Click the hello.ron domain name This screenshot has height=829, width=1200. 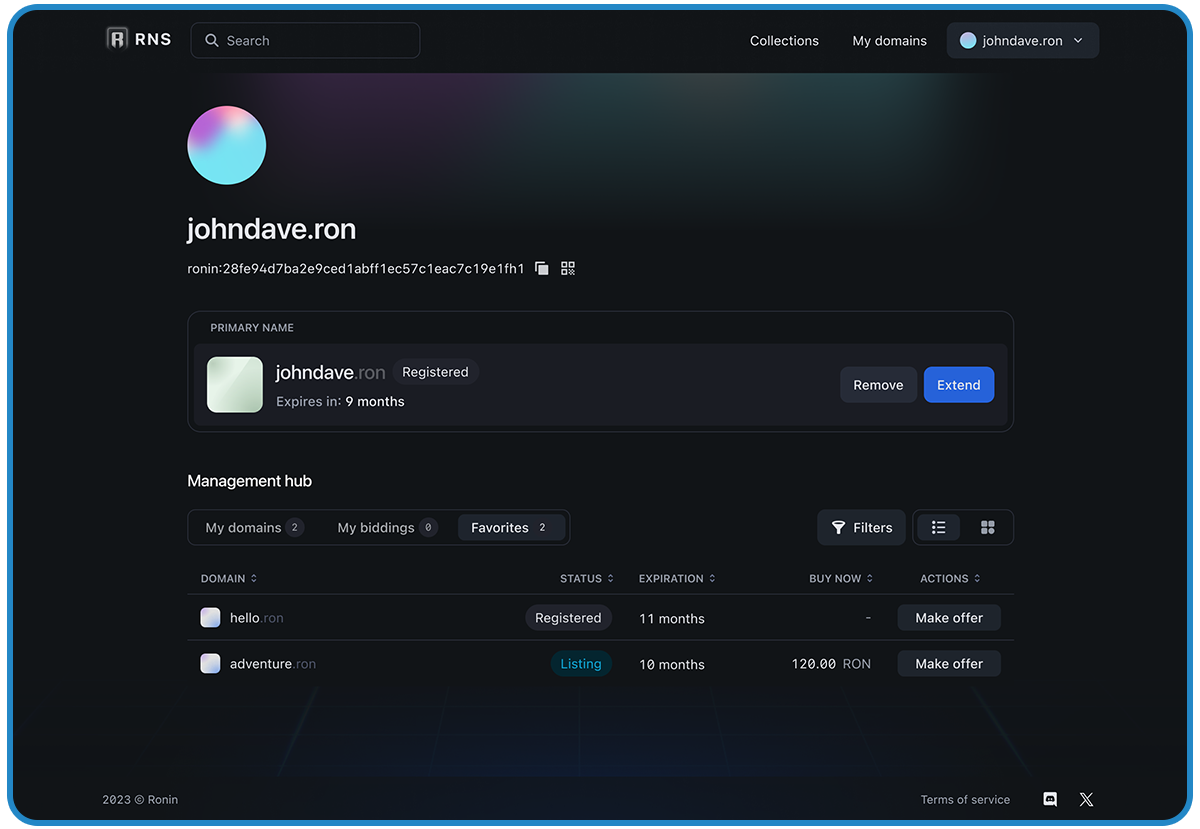(x=257, y=618)
